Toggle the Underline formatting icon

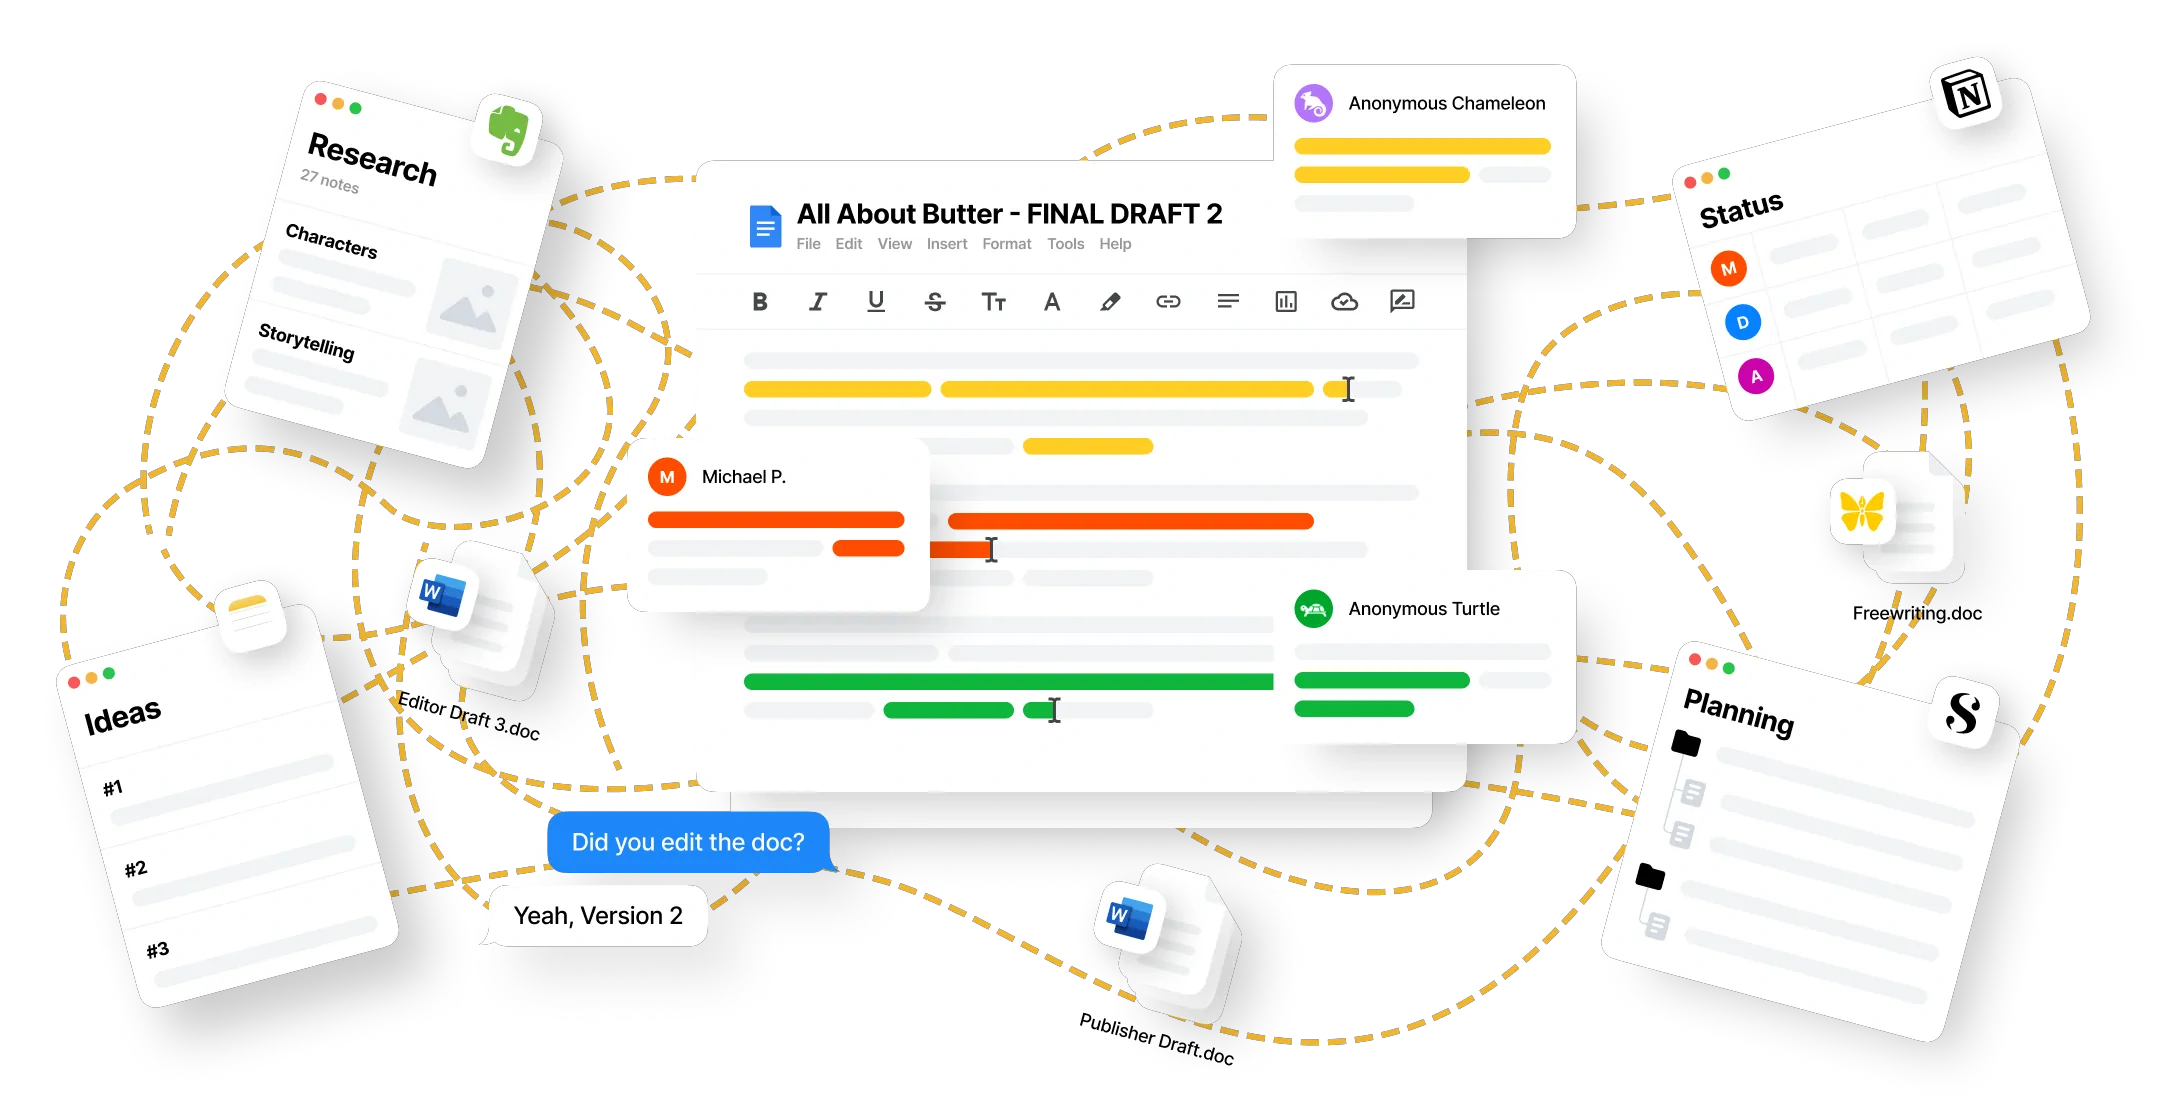pos(875,303)
